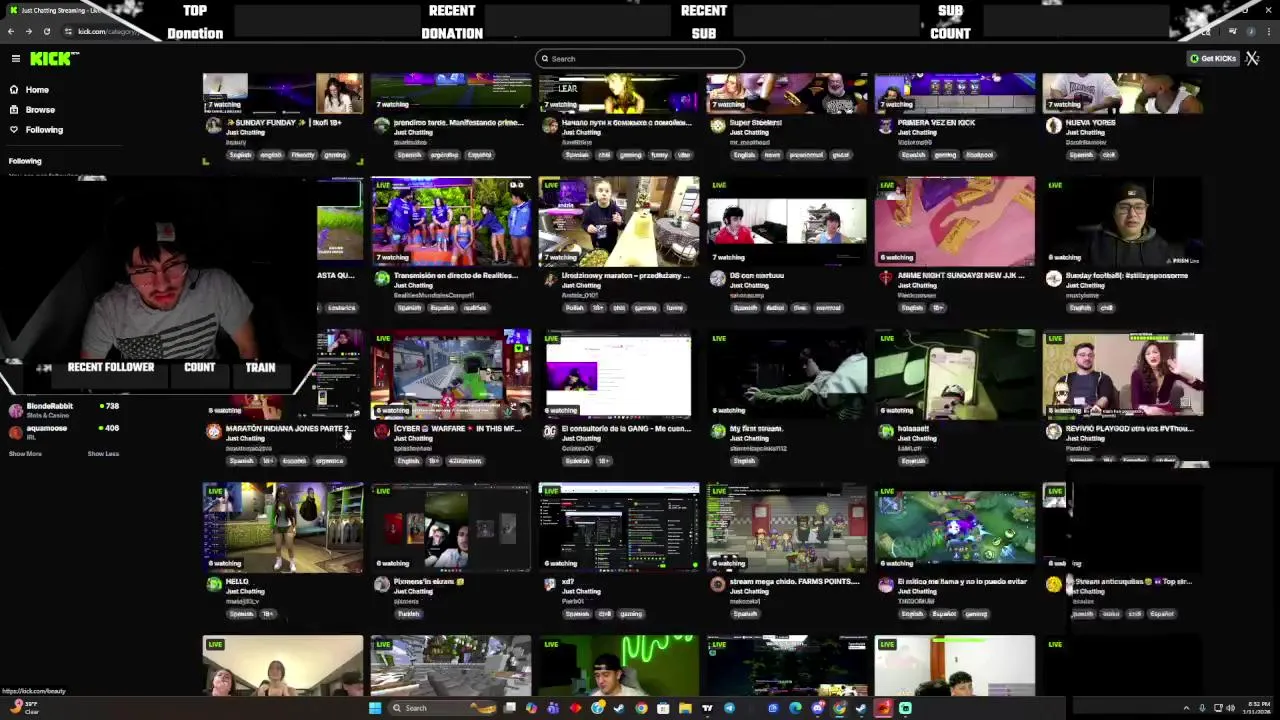
Task: Open channel avatar beside My first stream
Action: [x=717, y=432]
